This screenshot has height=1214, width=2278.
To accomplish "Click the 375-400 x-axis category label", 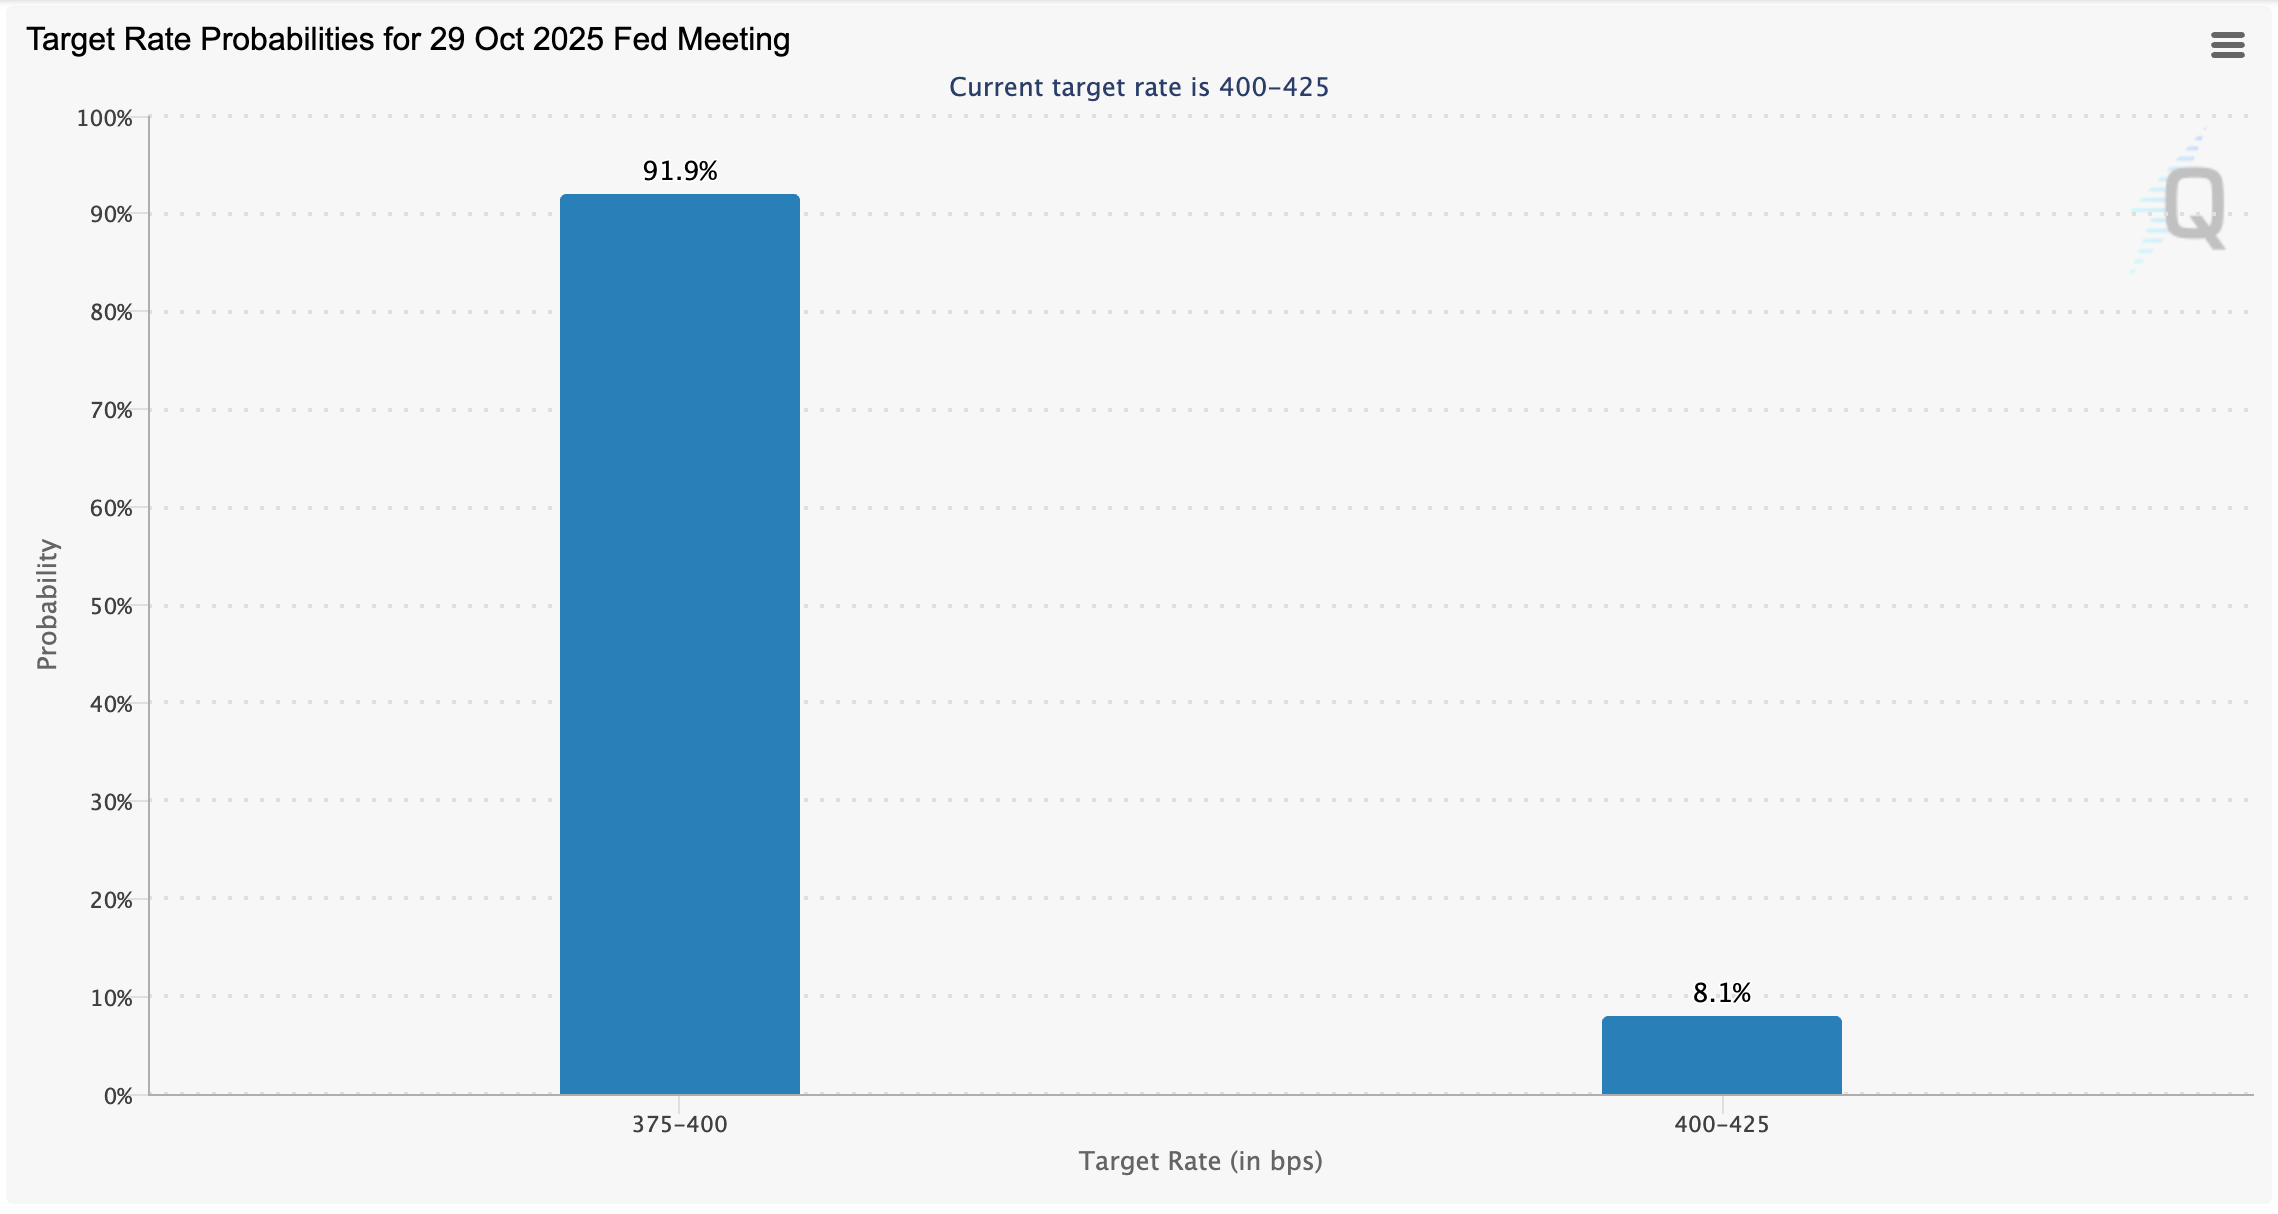I will (x=679, y=1124).
